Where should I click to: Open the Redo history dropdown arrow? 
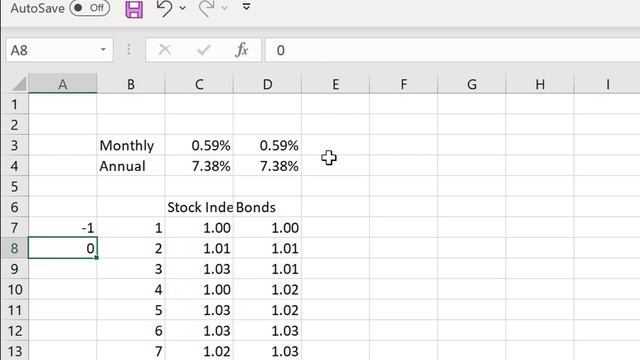click(x=224, y=8)
